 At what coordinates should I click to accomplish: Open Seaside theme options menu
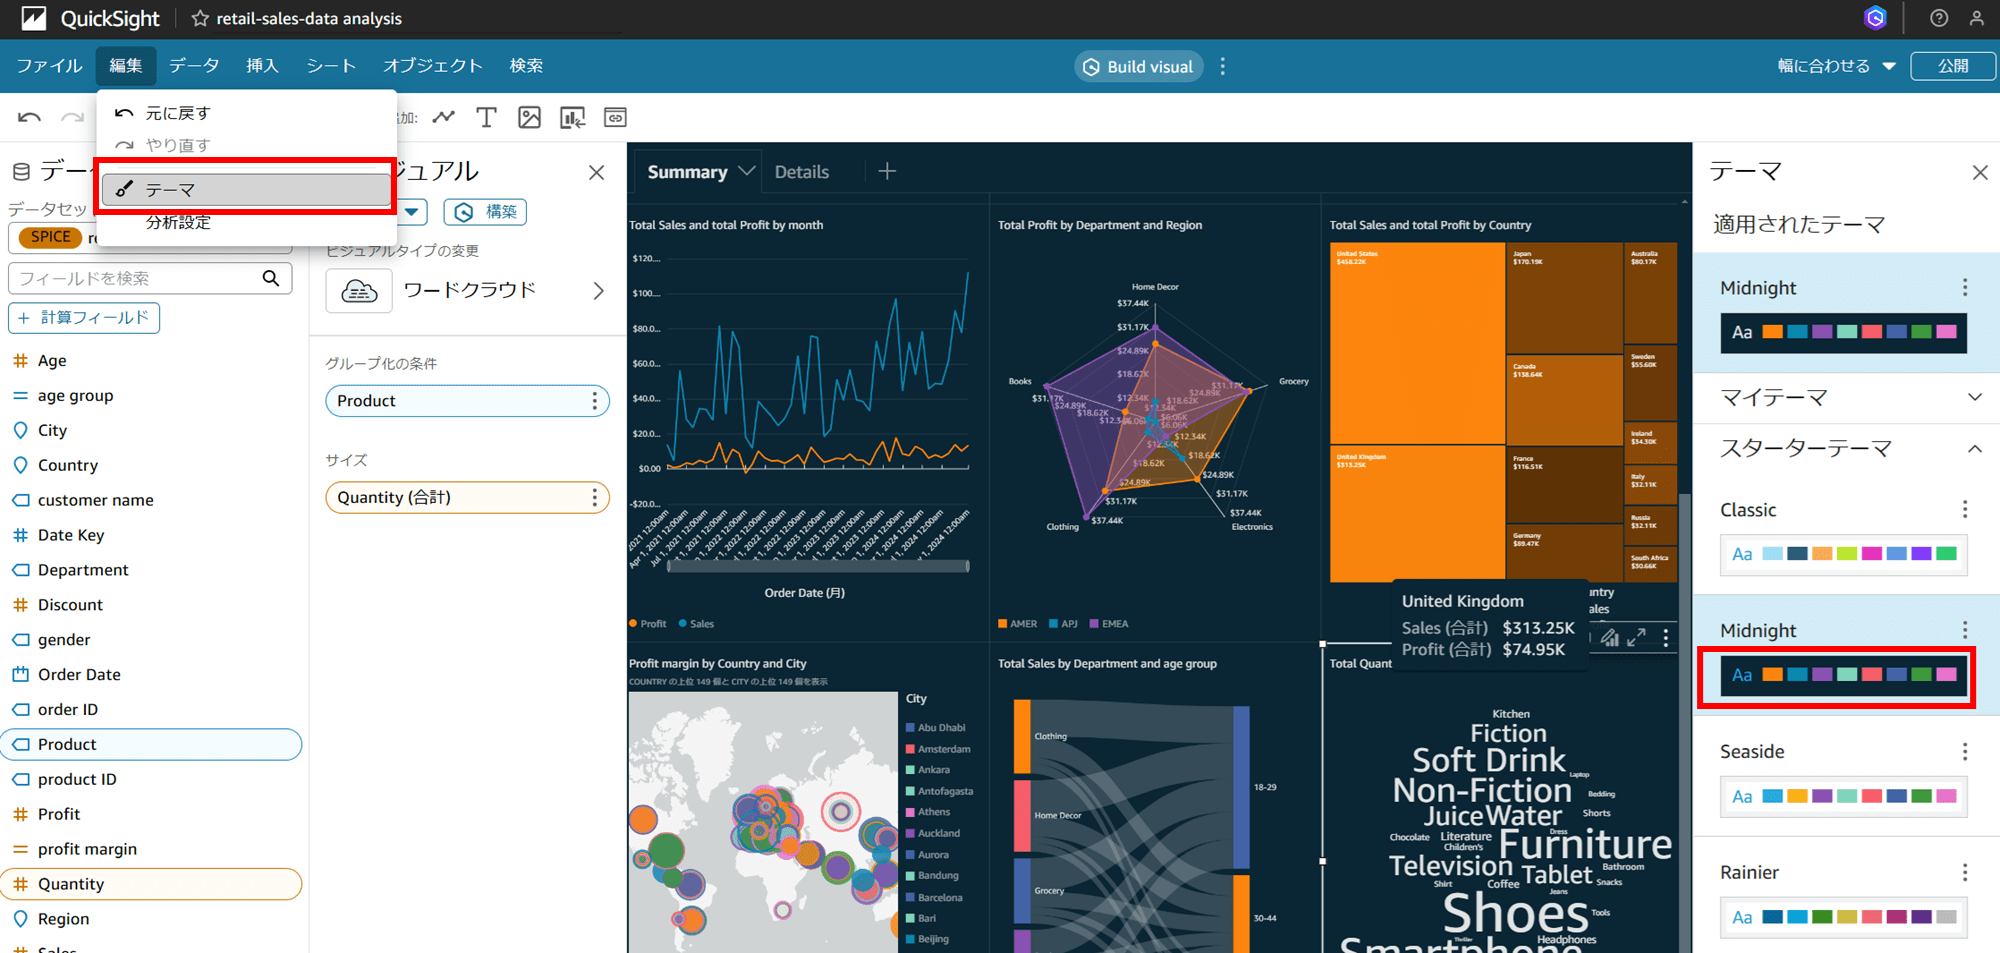(x=1965, y=751)
